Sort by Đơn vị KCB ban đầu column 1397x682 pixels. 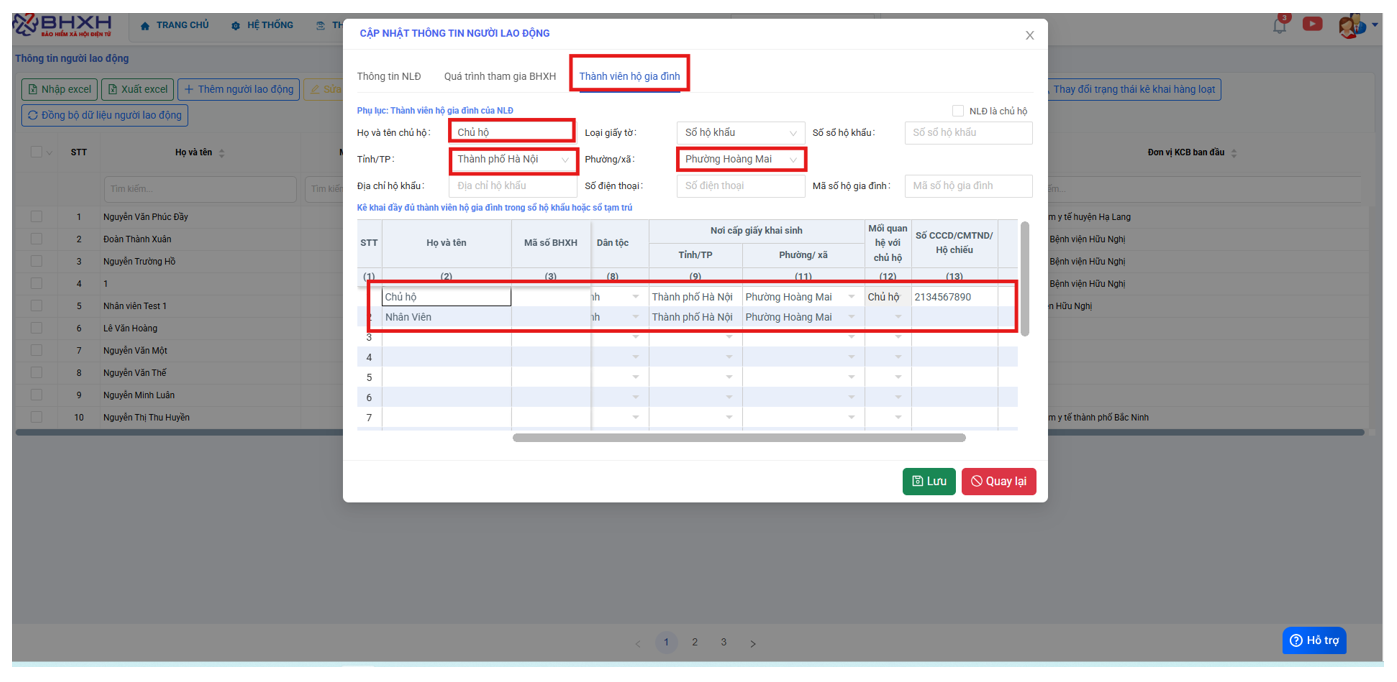[x=1234, y=153]
